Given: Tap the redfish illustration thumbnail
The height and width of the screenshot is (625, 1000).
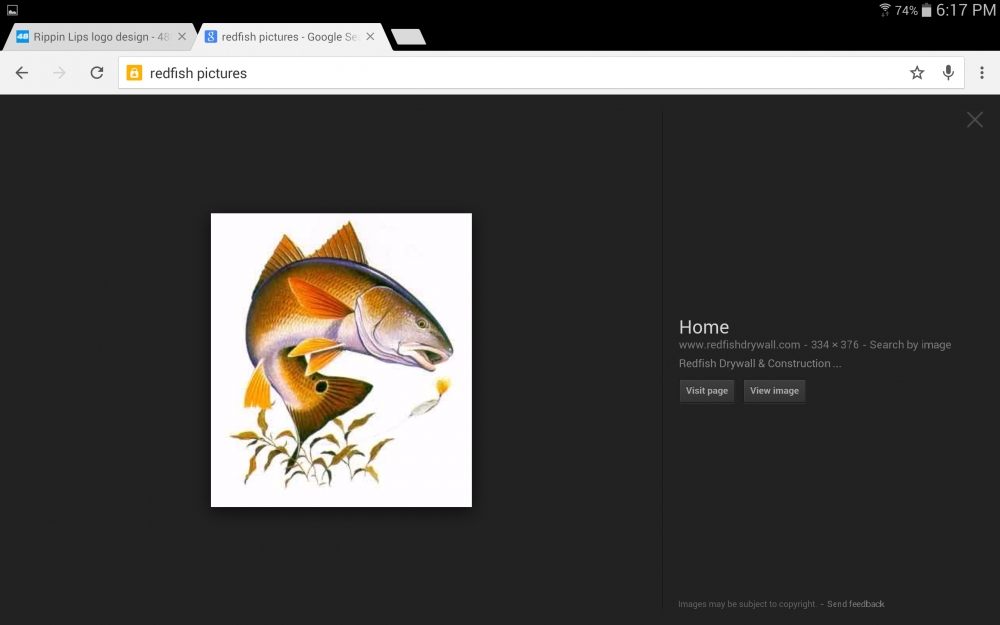Looking at the screenshot, I should click(x=341, y=360).
